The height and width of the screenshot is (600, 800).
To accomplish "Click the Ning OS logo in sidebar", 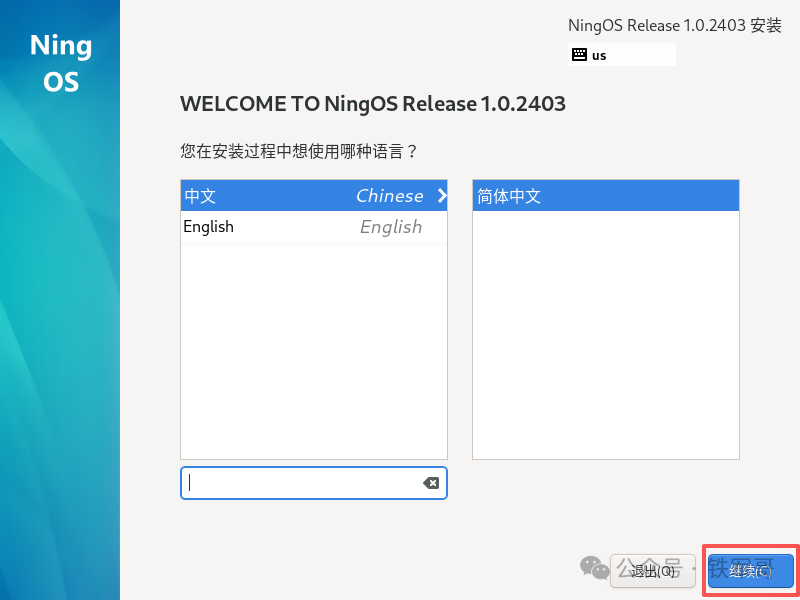I will [60, 63].
